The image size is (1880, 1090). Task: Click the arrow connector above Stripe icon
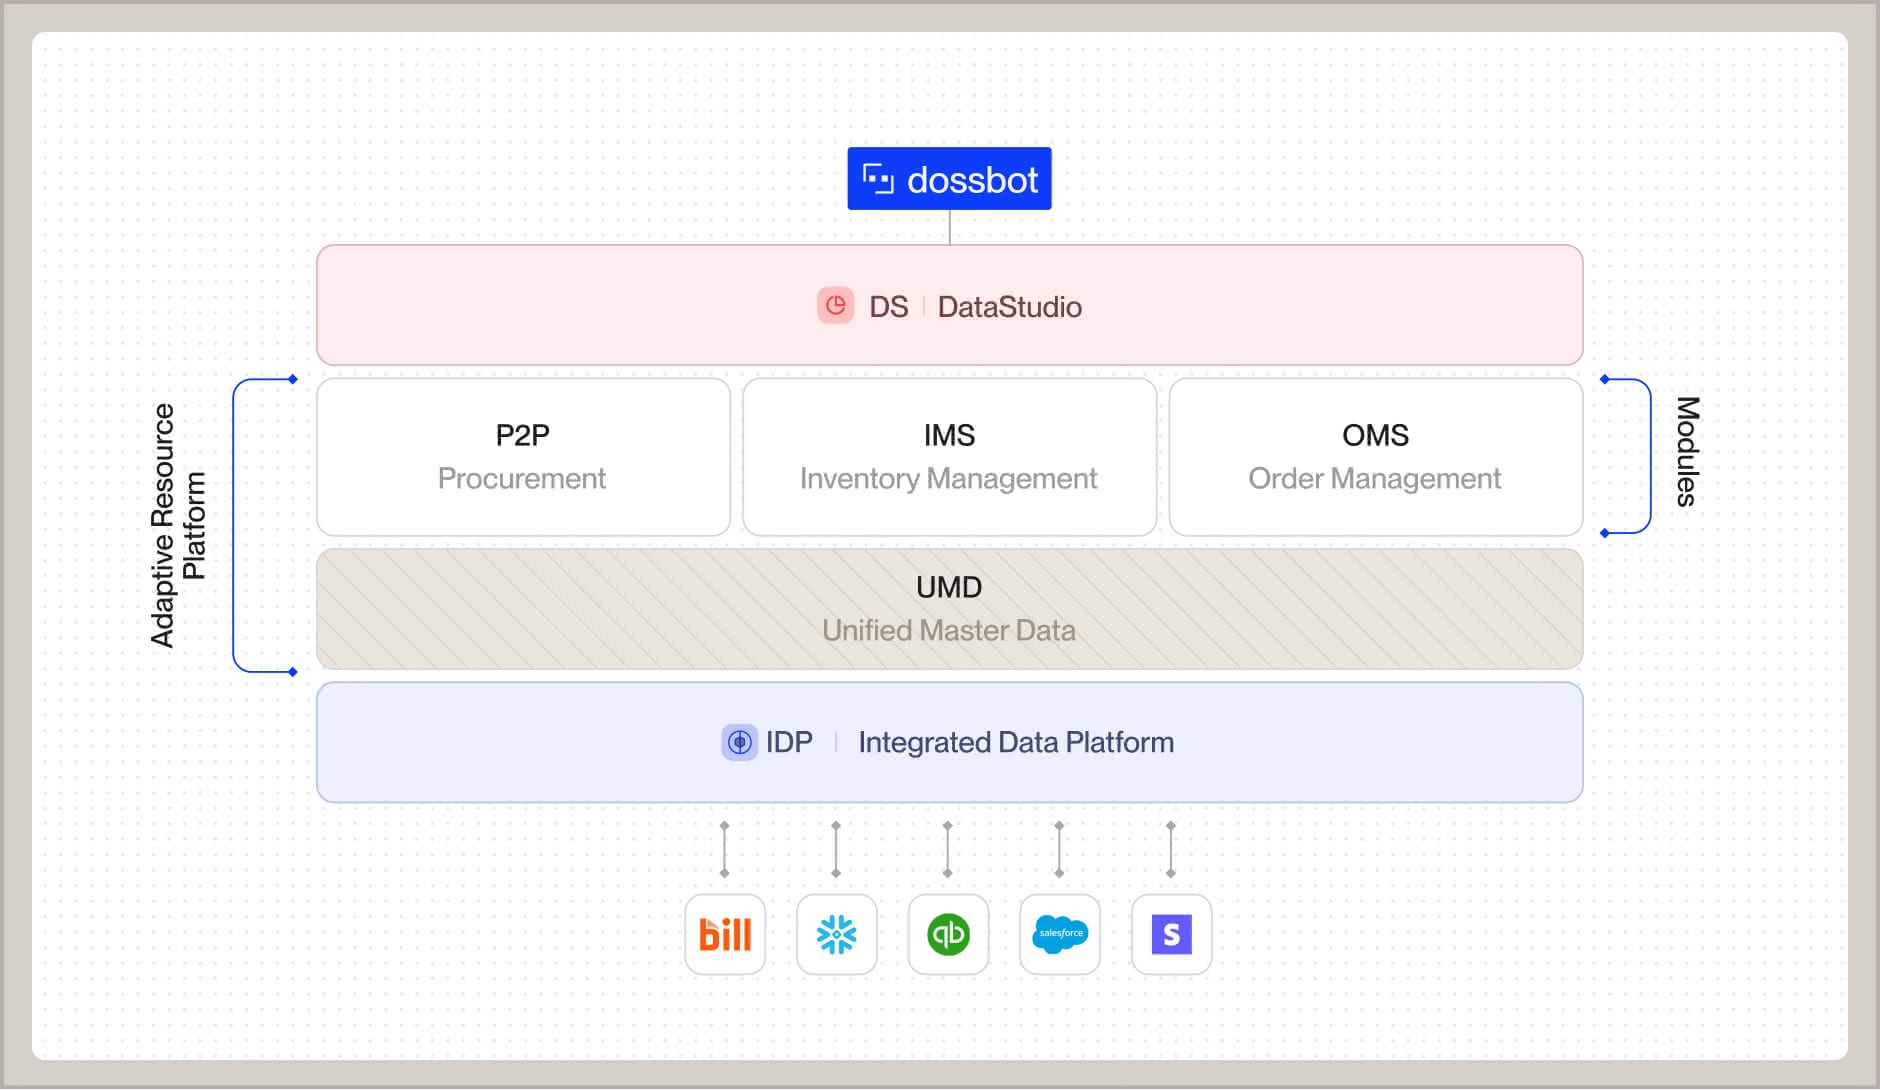click(x=1171, y=849)
